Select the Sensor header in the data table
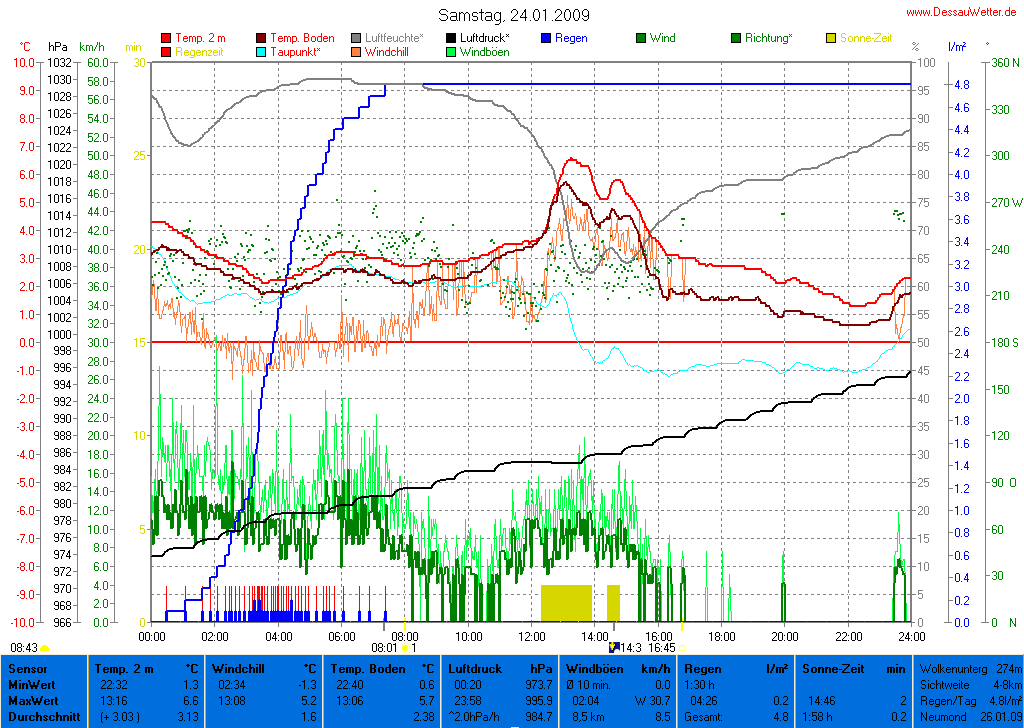1024x728 pixels. click(x=28, y=668)
